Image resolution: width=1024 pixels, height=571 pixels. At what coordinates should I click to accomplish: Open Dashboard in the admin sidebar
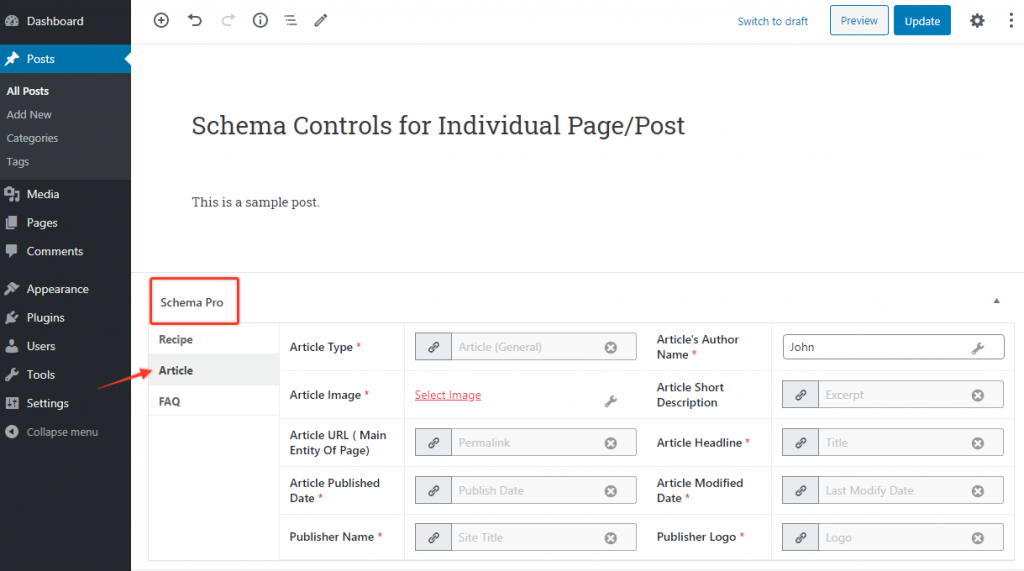tap(65, 21)
